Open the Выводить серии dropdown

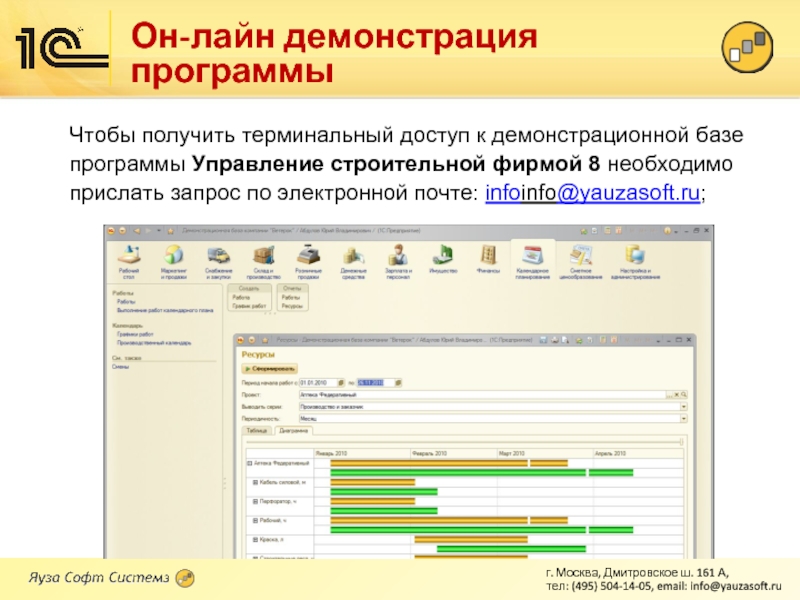(684, 407)
